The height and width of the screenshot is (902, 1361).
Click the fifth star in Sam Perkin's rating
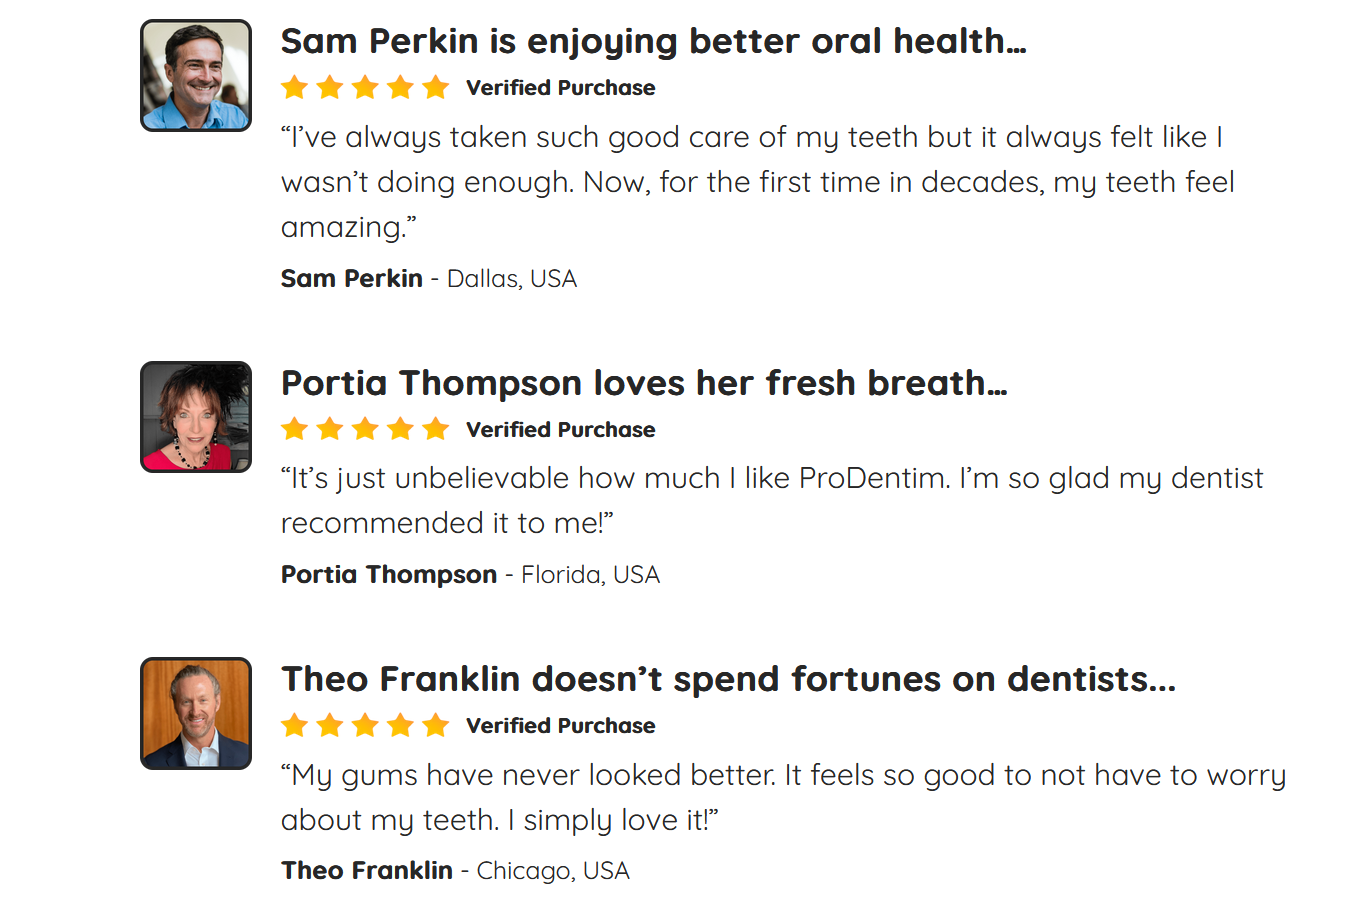(x=436, y=88)
